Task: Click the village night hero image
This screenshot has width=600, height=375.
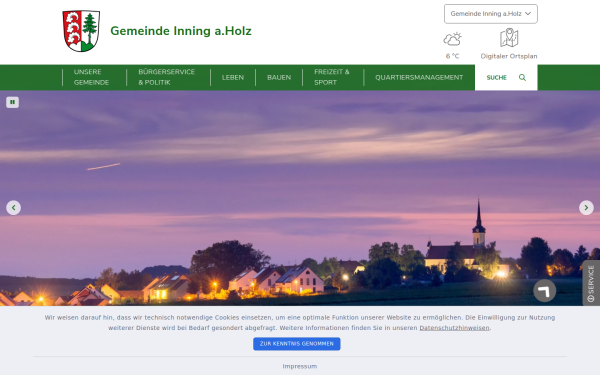Action: 300,198
